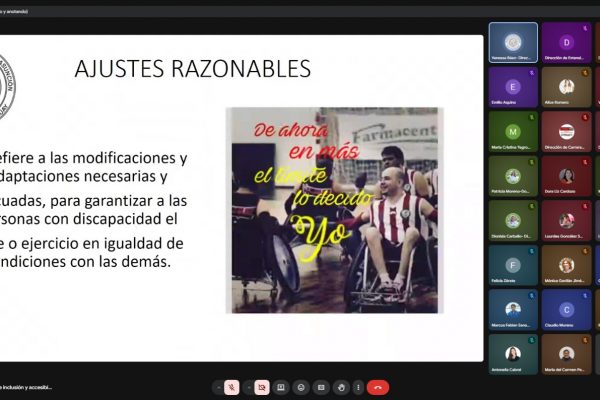Select María del Carmen participant tile
Viewport: 600px width, 400px height.
(566, 354)
